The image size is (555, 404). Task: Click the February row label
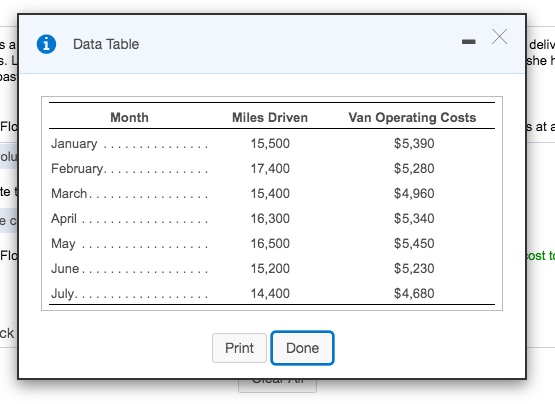(x=77, y=169)
